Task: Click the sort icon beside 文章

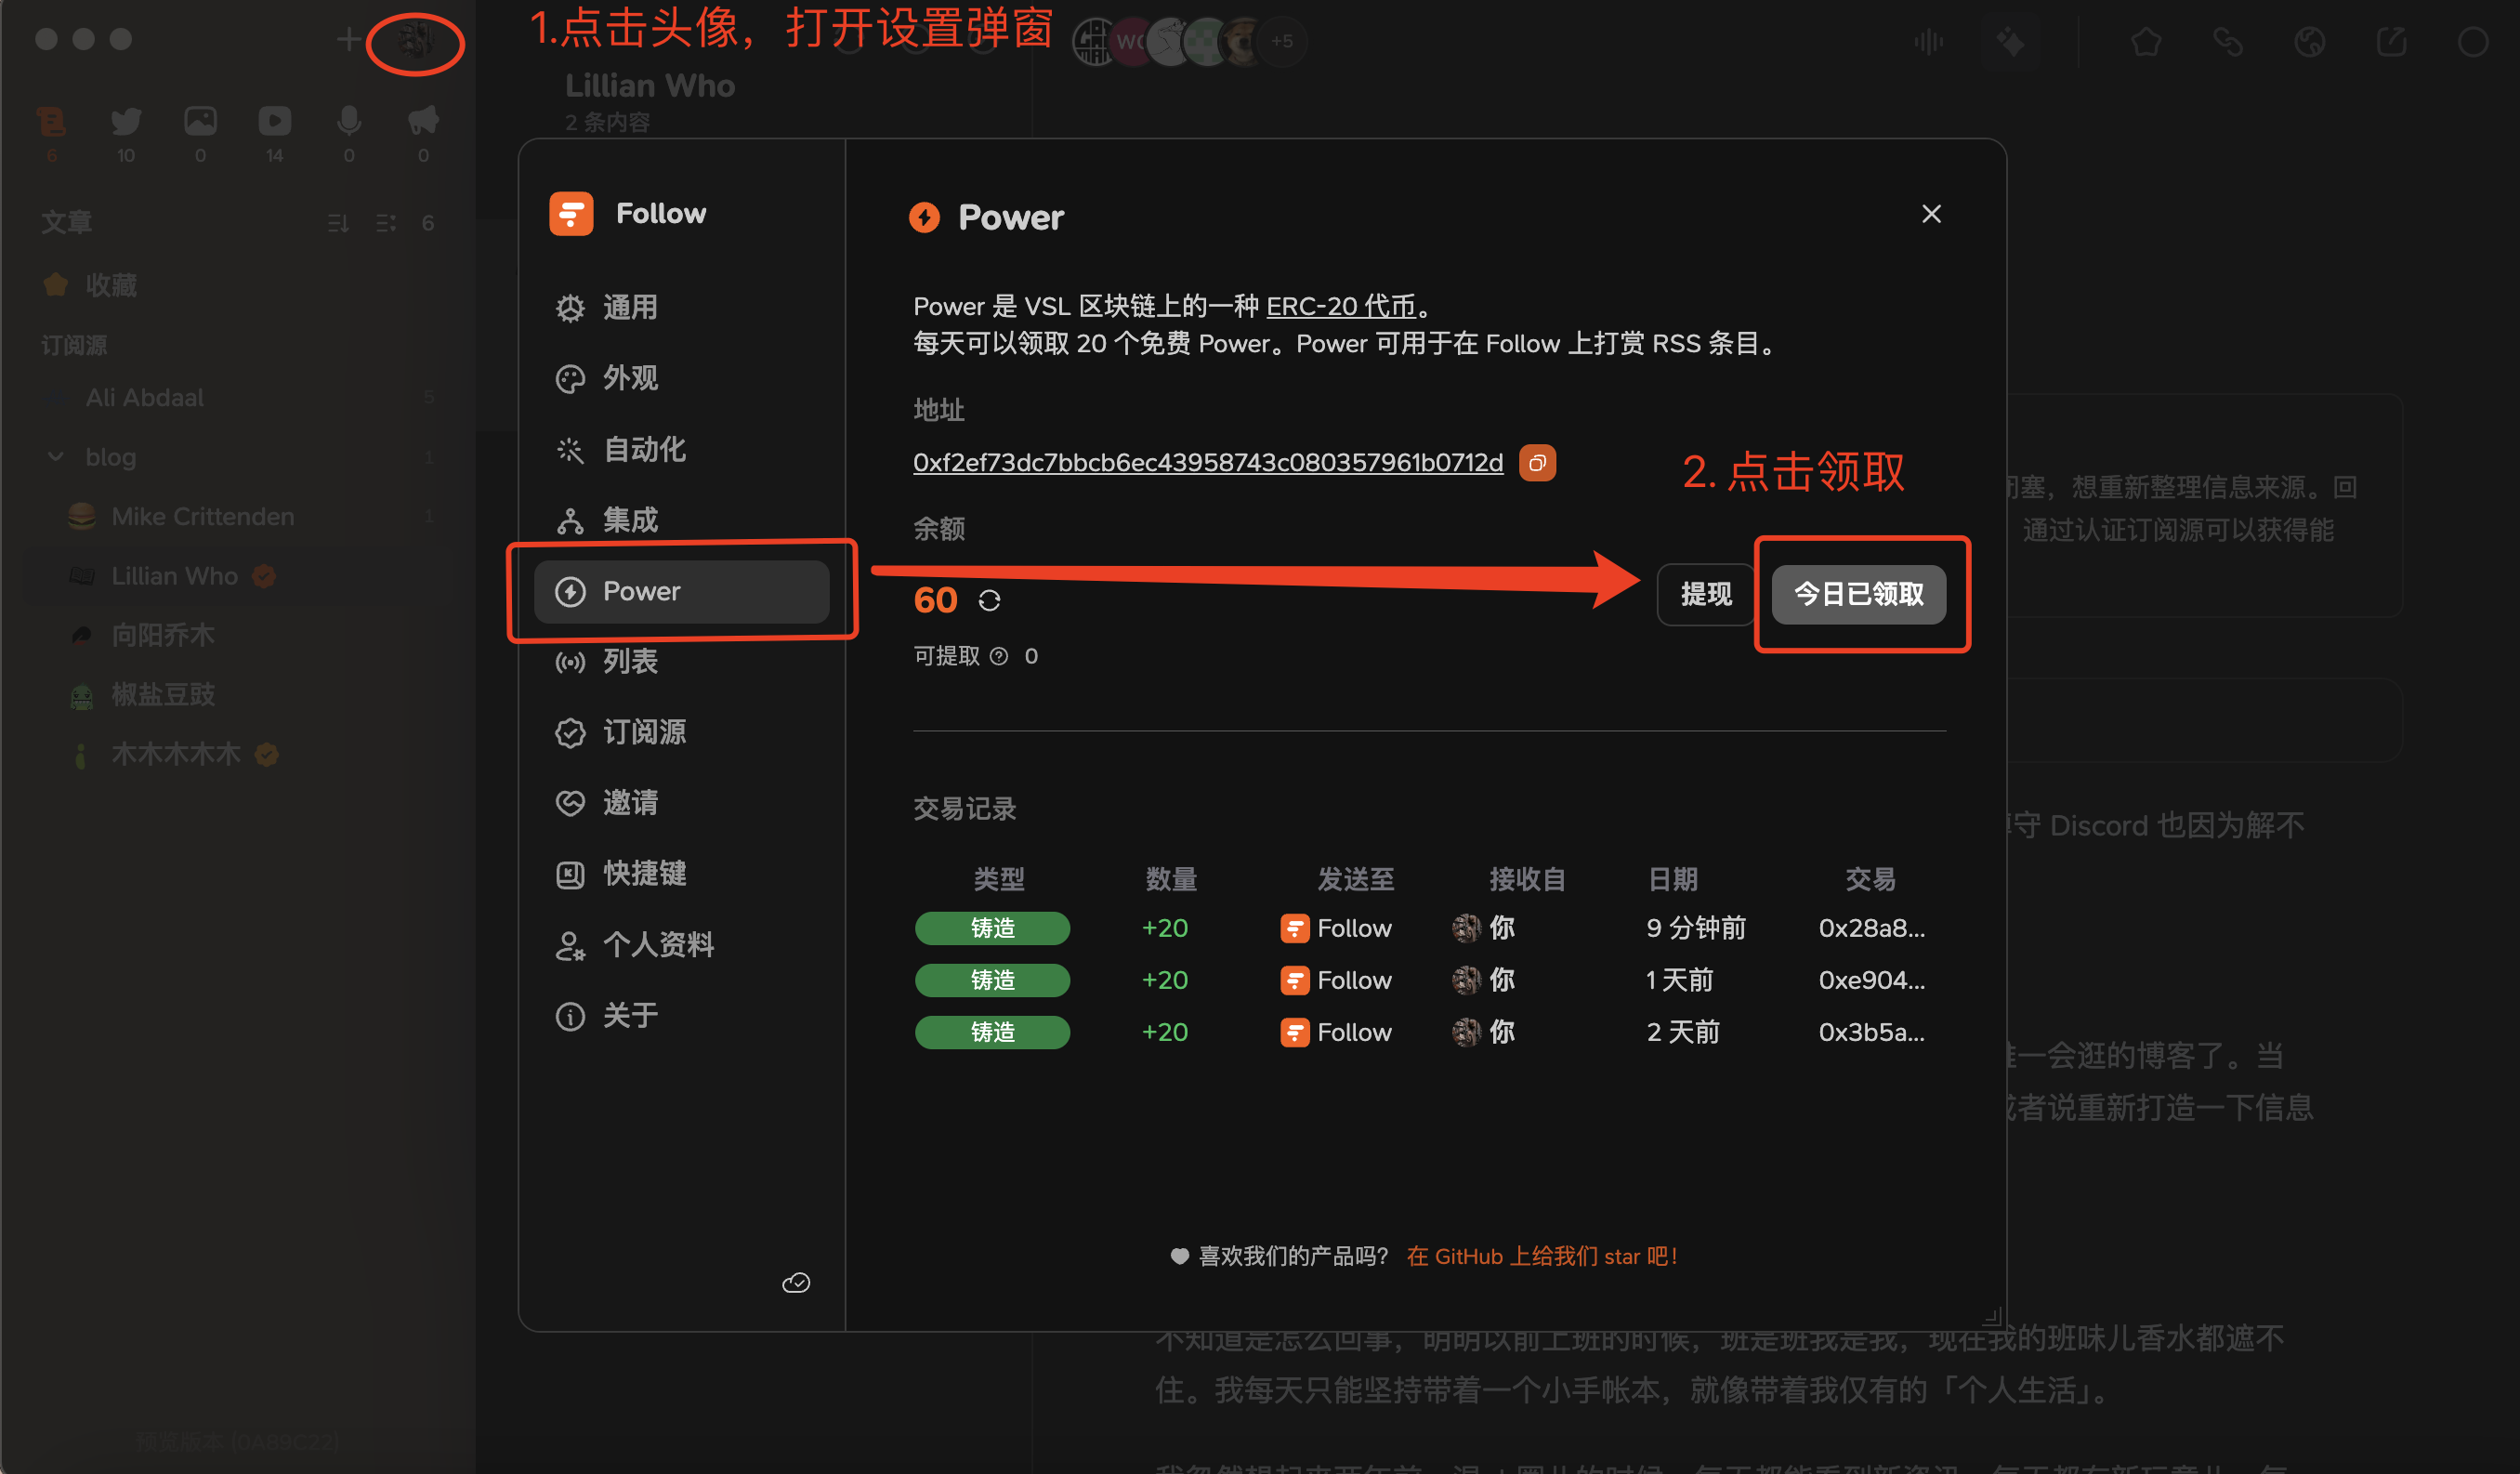Action: click(x=338, y=222)
